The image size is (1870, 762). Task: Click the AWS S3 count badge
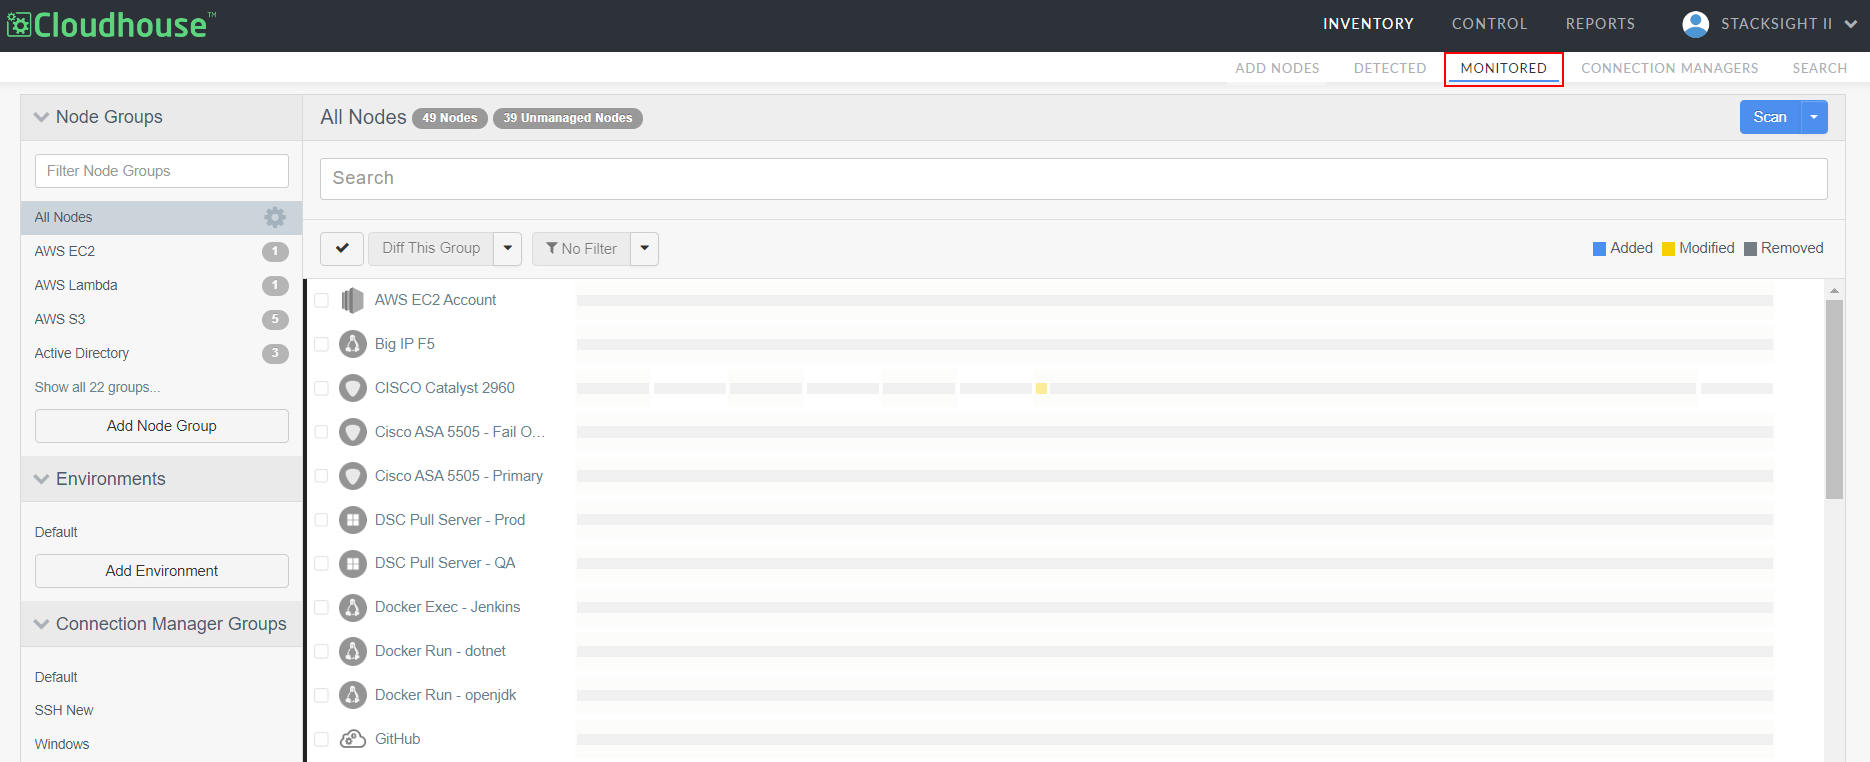click(275, 319)
